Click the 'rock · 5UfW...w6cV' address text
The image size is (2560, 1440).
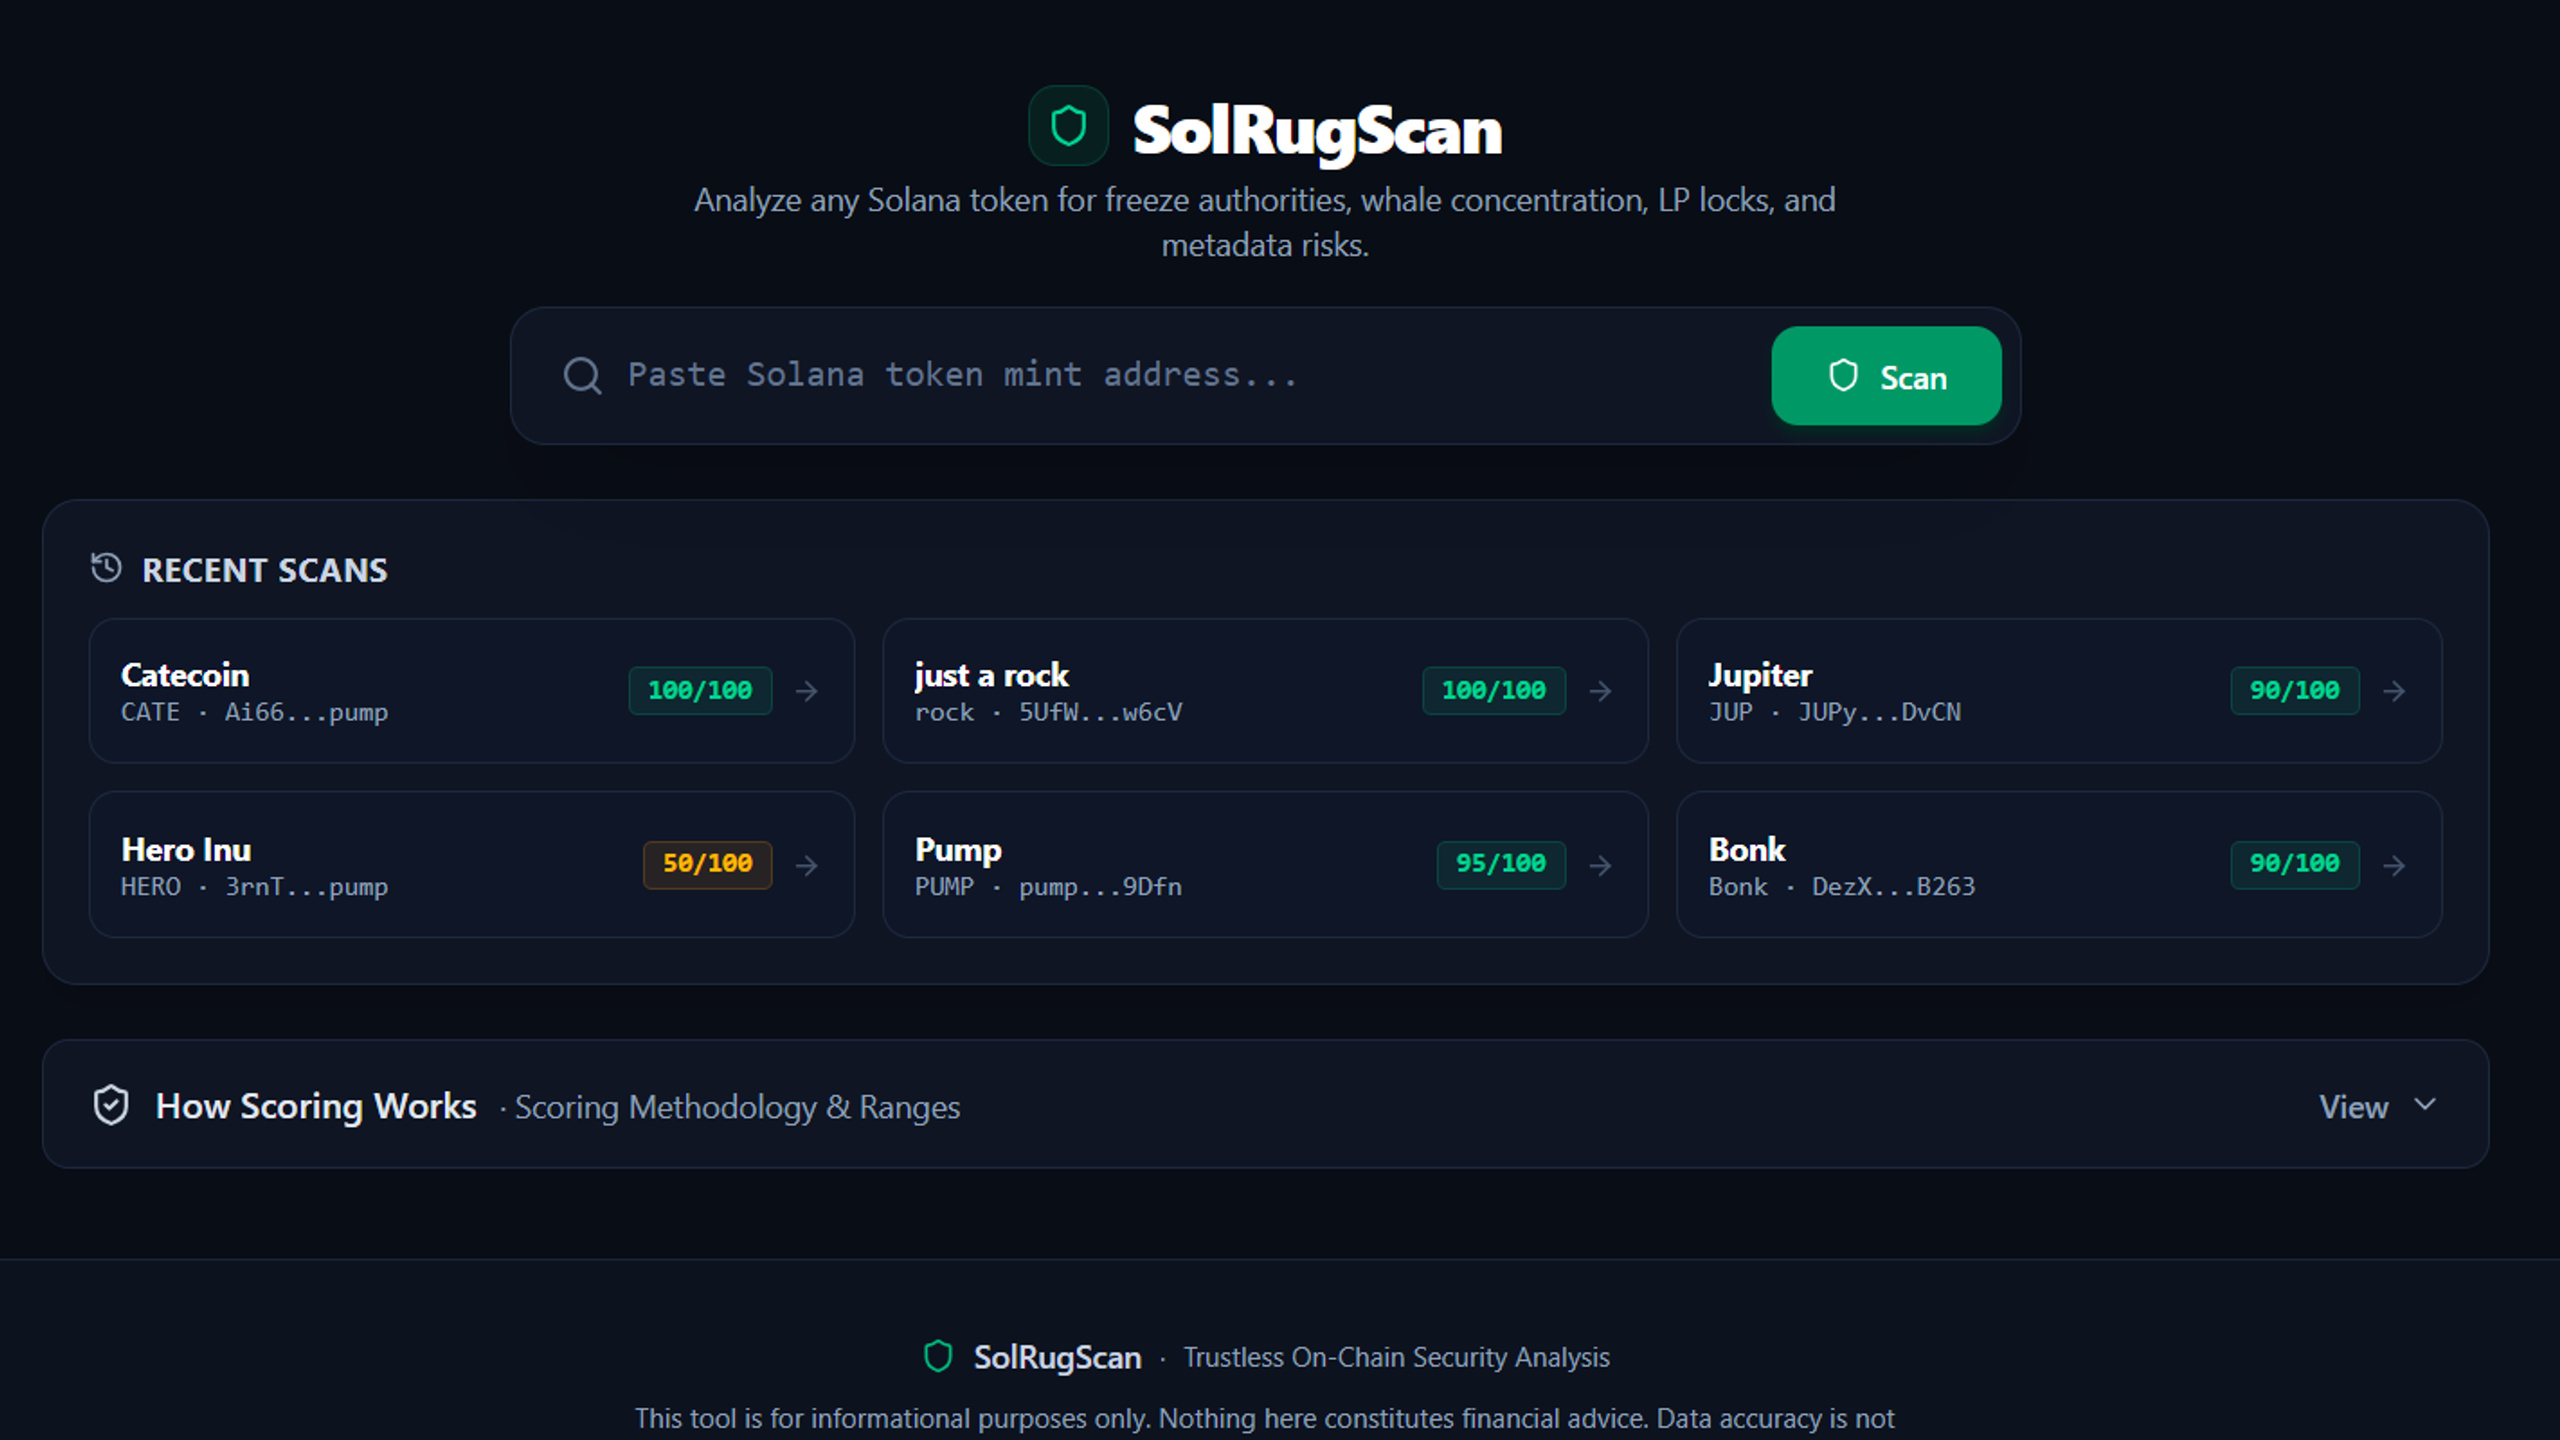coord(1048,713)
